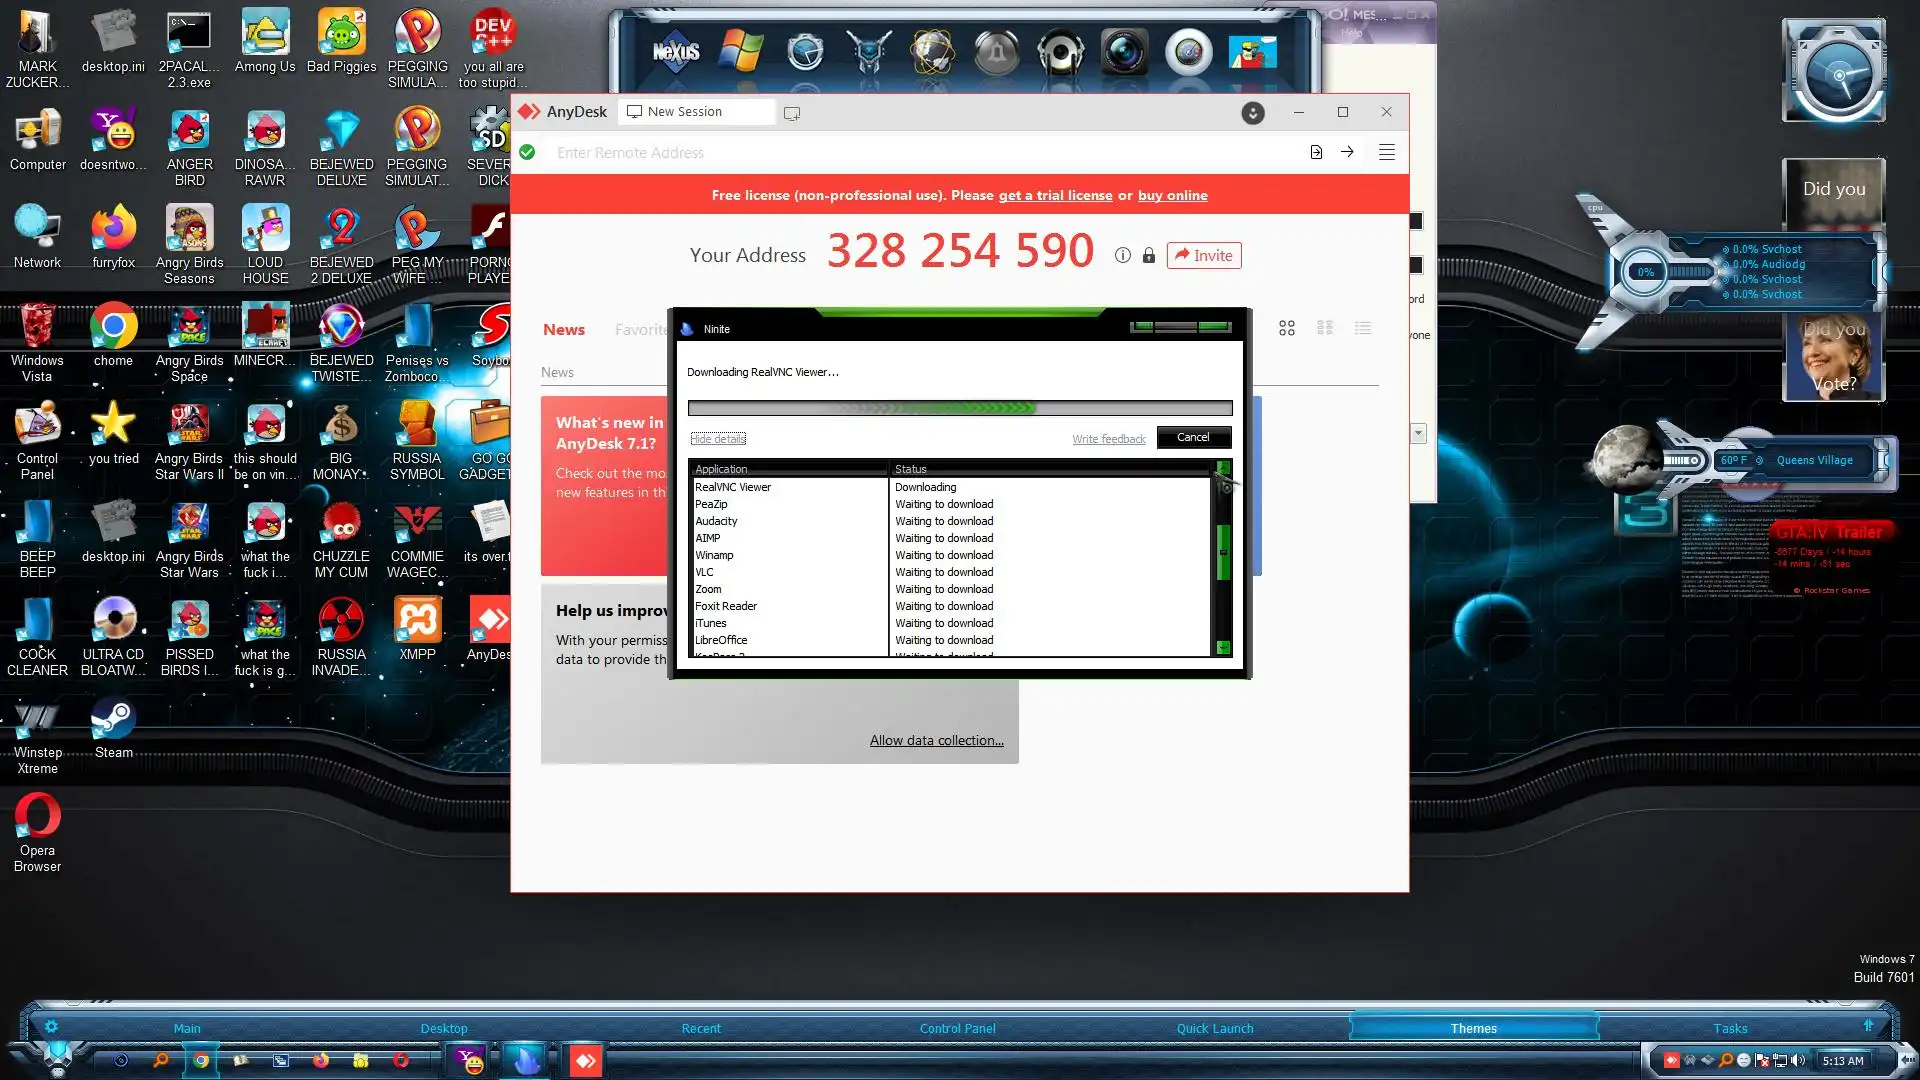
Task: Click the AnyDesk file transfer icon
Action: pyautogui.click(x=1316, y=152)
